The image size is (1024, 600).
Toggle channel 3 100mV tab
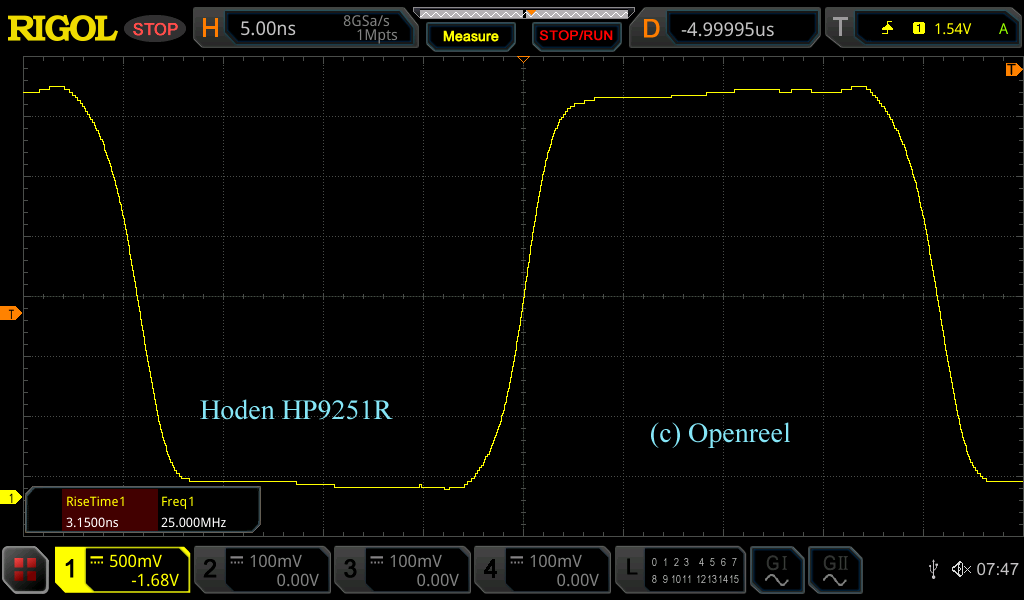point(402,570)
